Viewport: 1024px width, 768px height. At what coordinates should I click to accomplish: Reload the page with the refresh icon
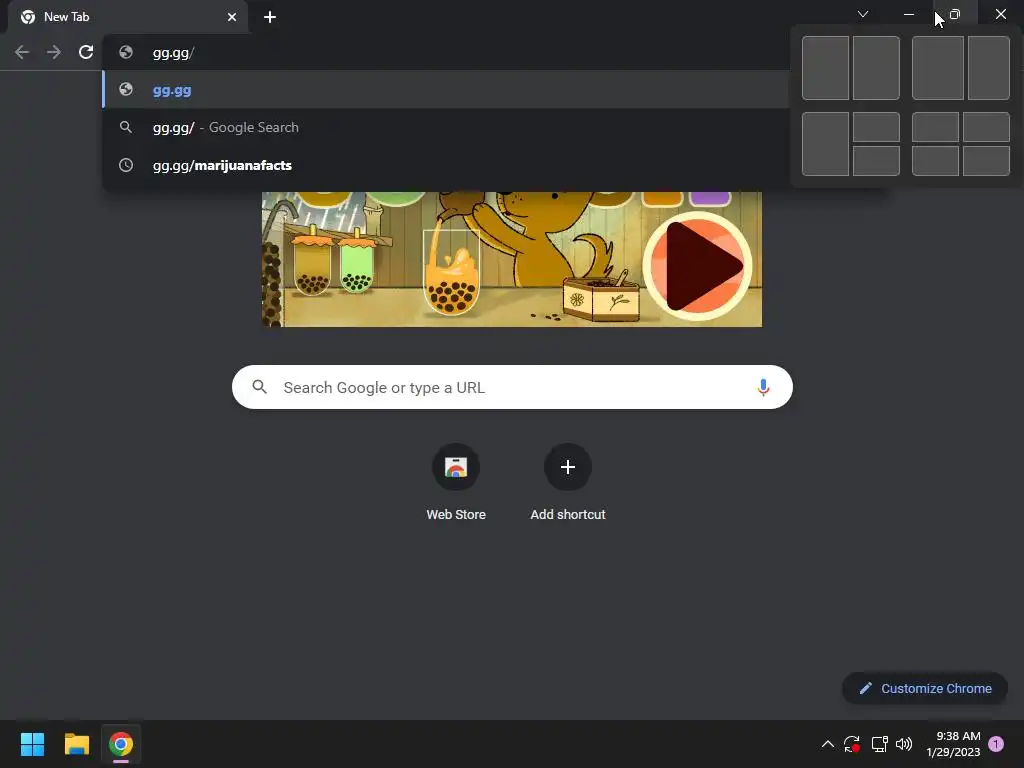[86, 52]
